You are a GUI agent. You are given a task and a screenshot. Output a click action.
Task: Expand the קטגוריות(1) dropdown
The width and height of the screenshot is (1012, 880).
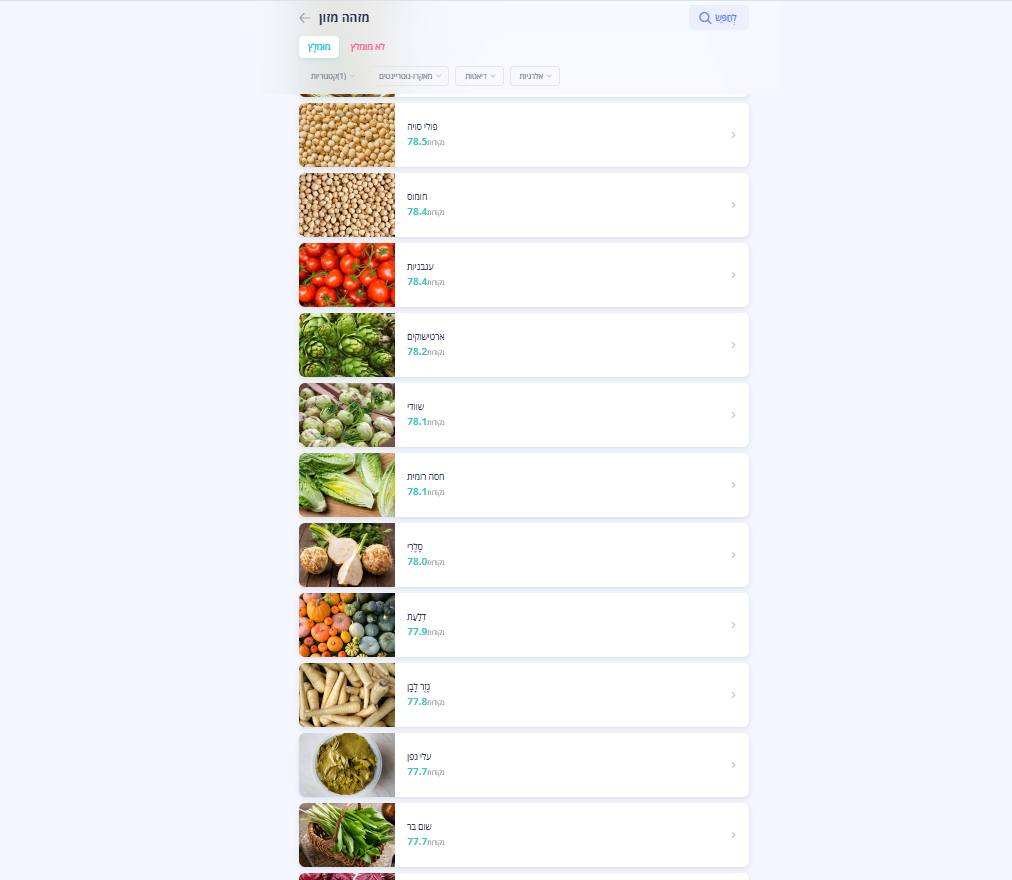click(331, 76)
